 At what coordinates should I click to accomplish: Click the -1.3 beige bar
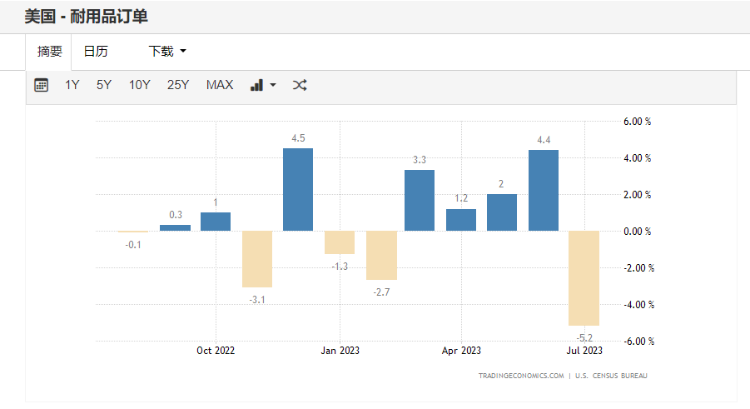click(340, 243)
